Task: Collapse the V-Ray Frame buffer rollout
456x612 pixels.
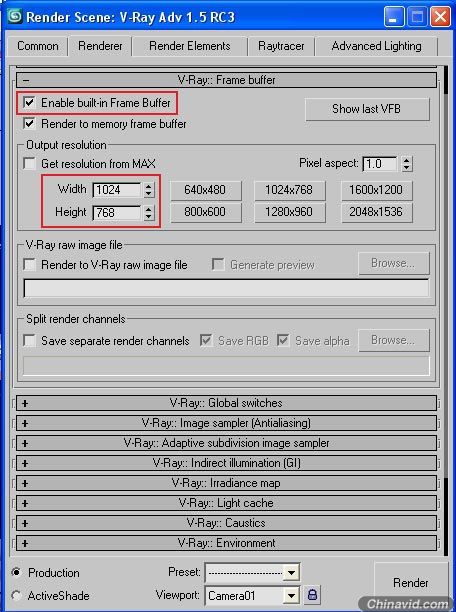Action: 226,80
